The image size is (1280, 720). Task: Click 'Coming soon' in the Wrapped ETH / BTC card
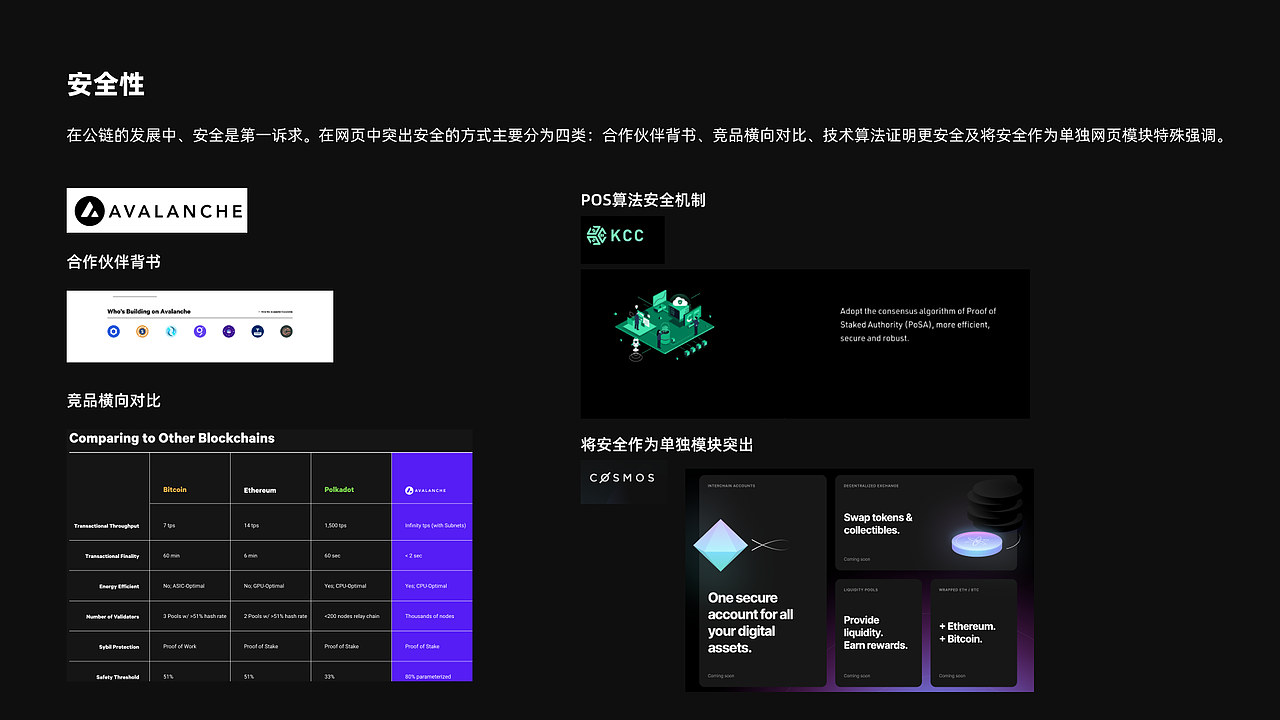click(x=952, y=676)
